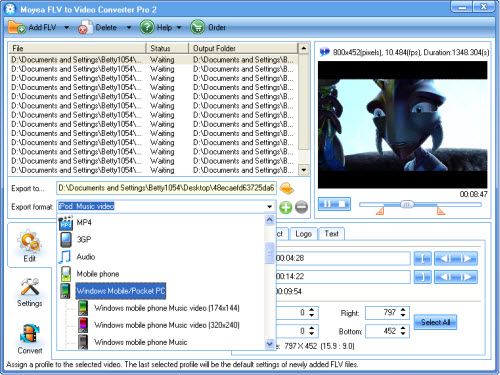Viewport: 500px width, 375px height.
Task: Click the start time field 00:04:28
Action: (x=342, y=258)
